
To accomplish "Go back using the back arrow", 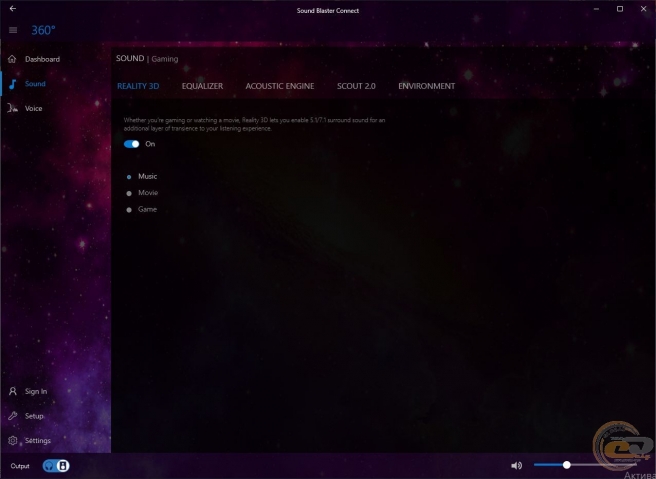I will [13, 8].
